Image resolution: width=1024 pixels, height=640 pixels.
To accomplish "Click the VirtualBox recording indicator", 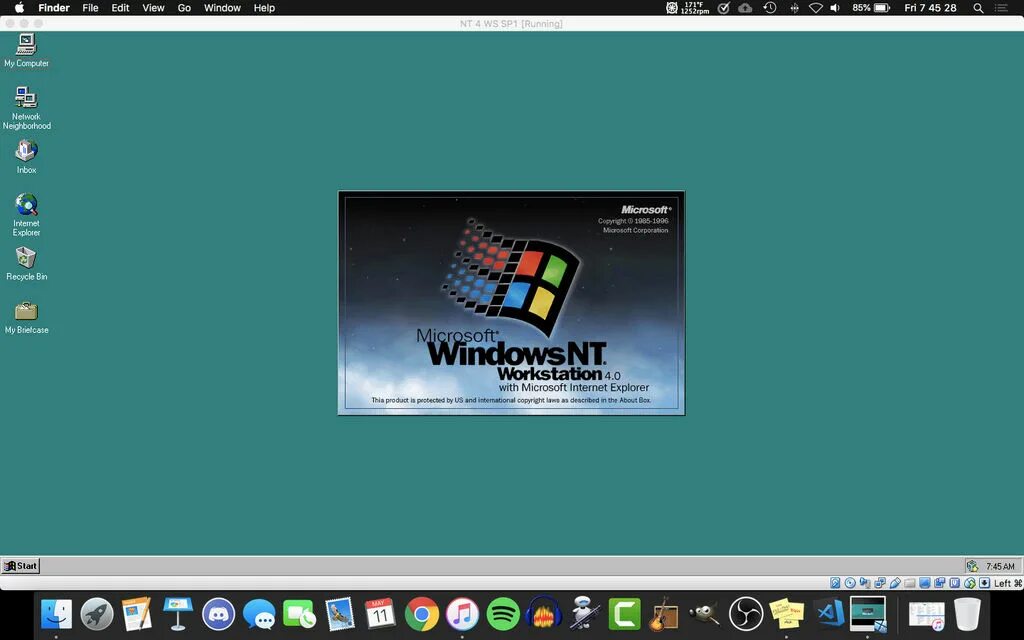I will click(x=940, y=583).
